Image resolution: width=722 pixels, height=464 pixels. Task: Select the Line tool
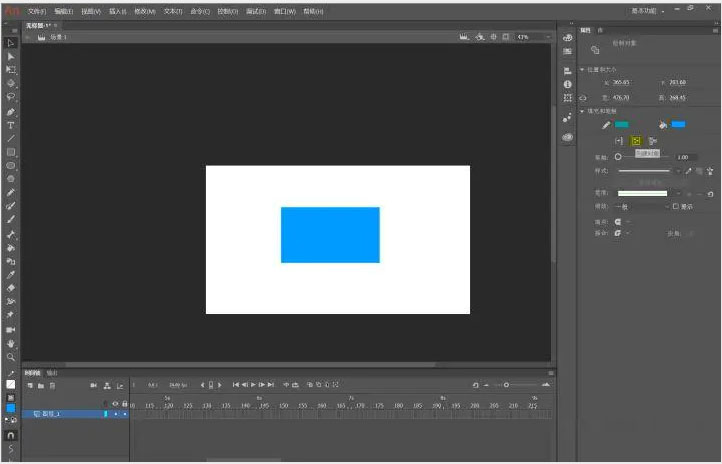[11, 139]
